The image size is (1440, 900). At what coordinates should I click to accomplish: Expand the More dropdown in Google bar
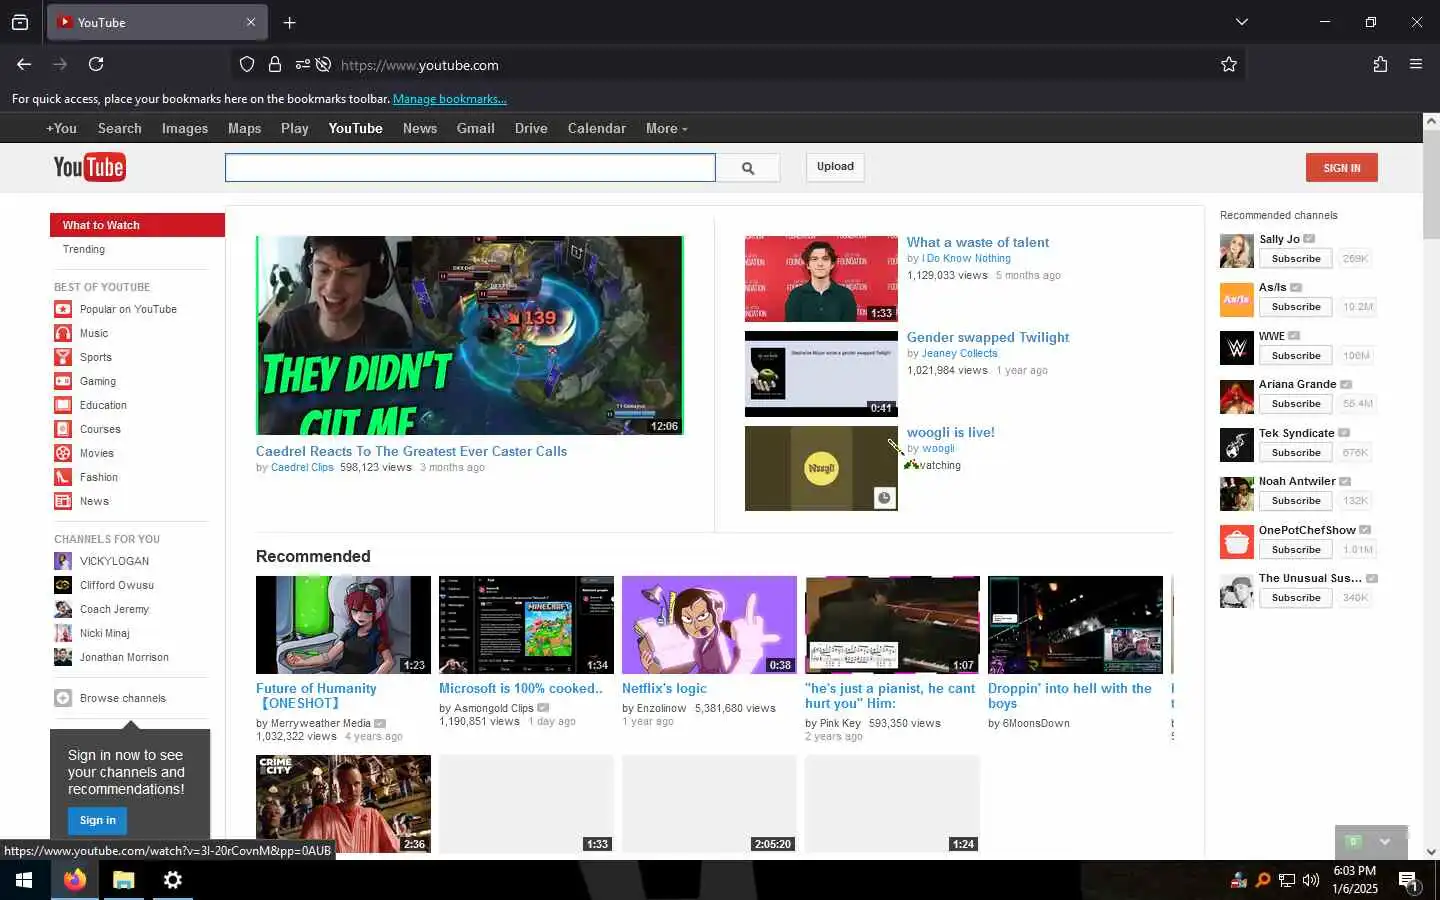tap(666, 128)
